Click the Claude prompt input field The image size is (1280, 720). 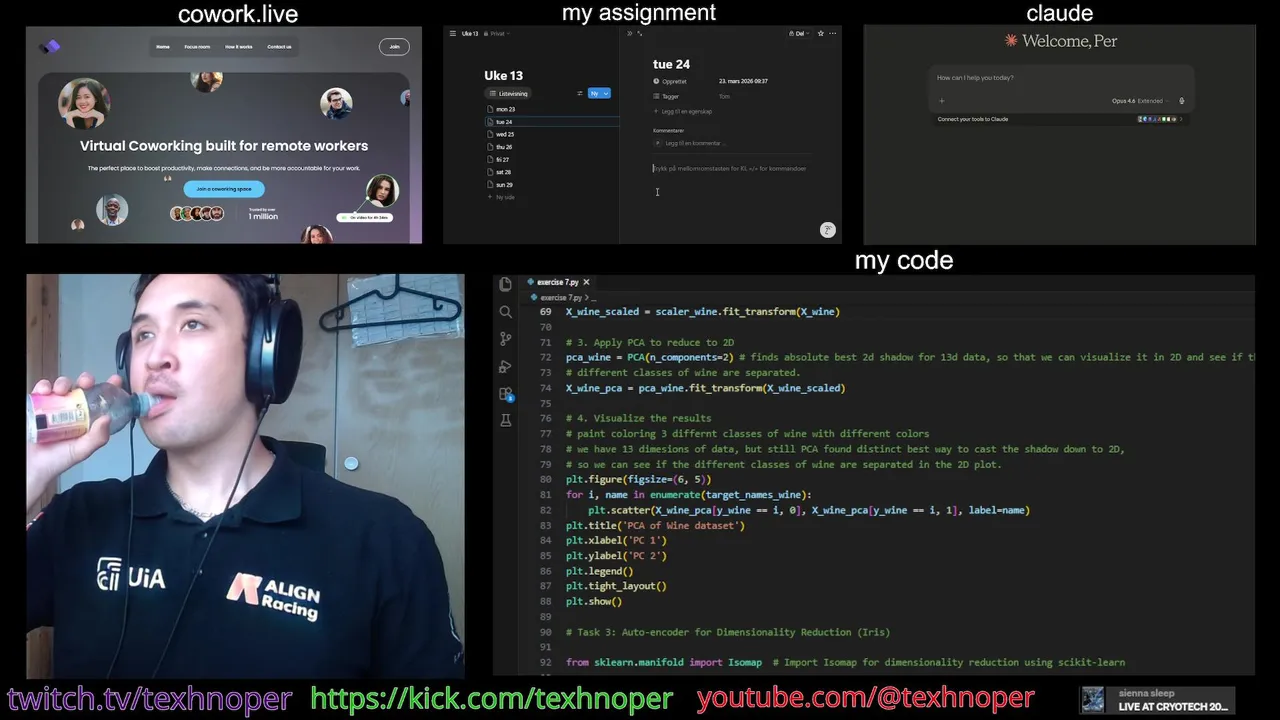pos(1060,78)
